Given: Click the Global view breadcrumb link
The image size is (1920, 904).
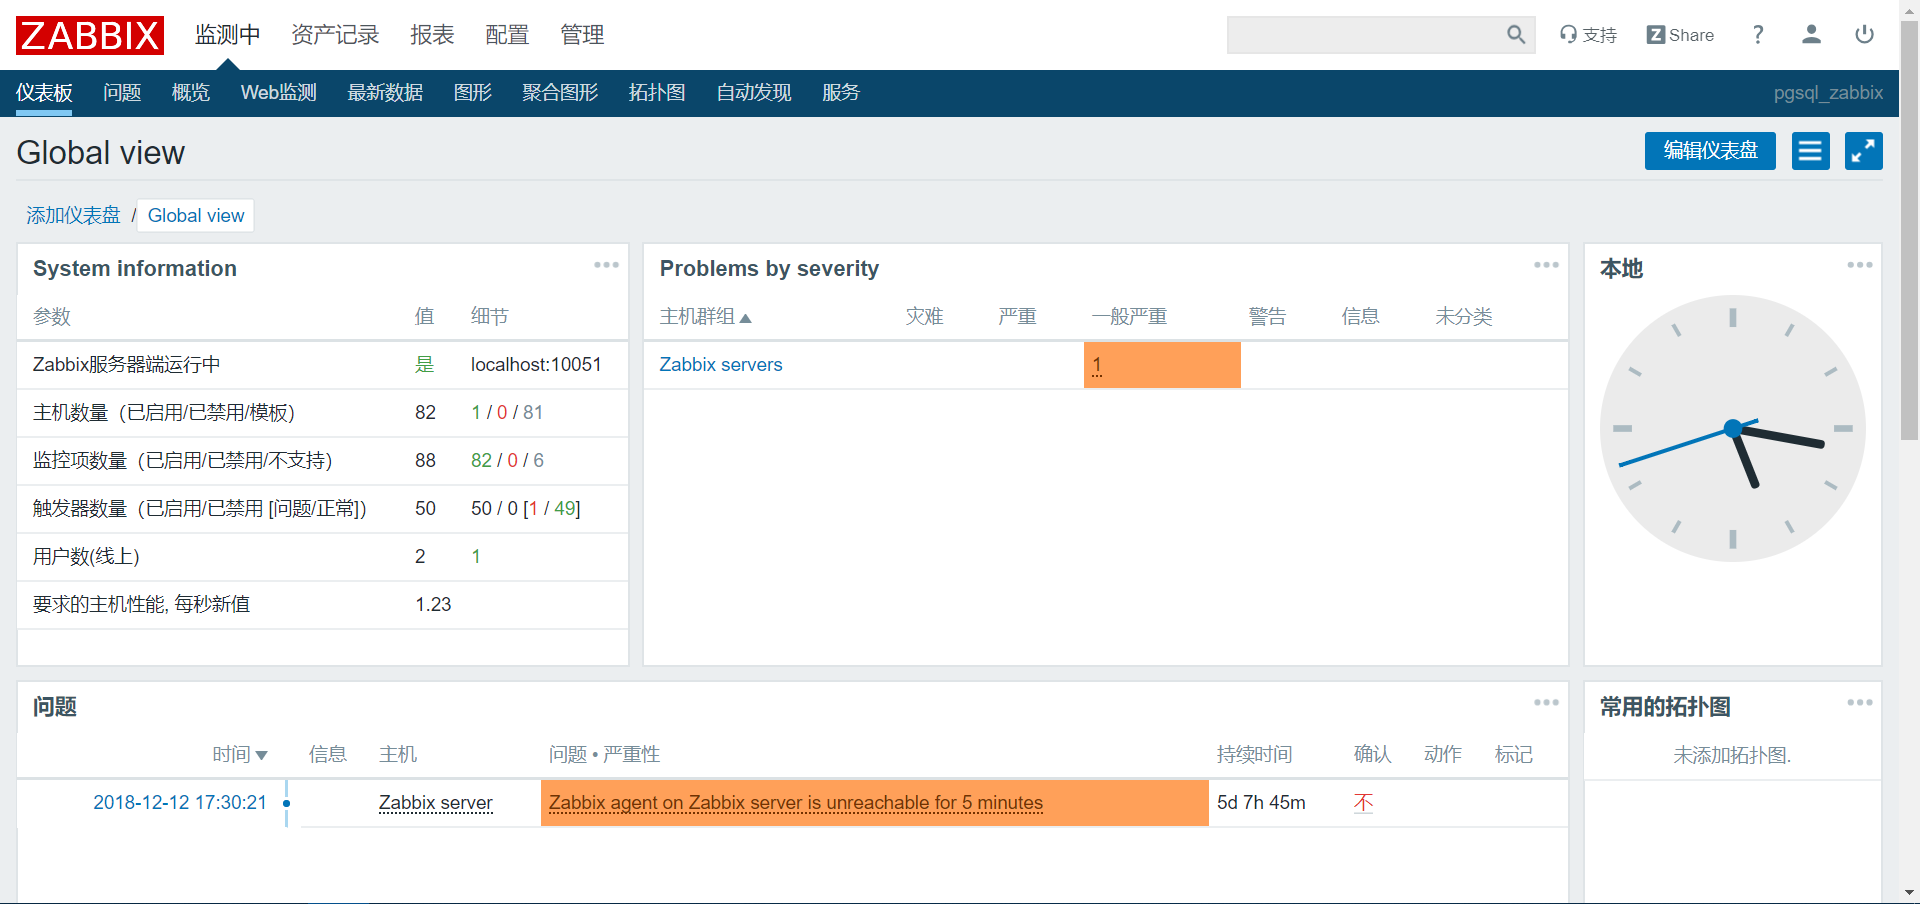Looking at the screenshot, I should 196,216.
